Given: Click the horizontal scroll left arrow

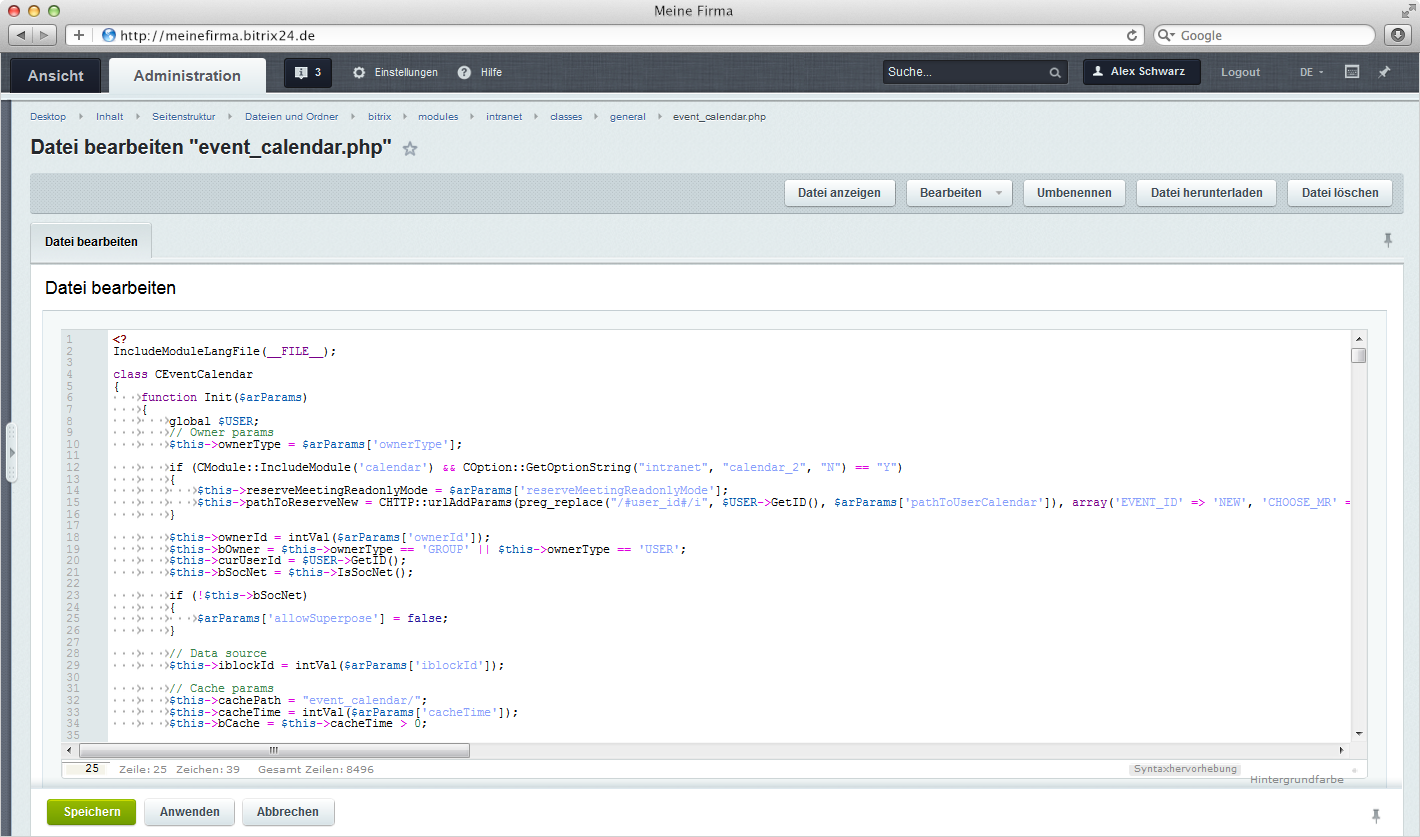Looking at the screenshot, I should pos(69,750).
